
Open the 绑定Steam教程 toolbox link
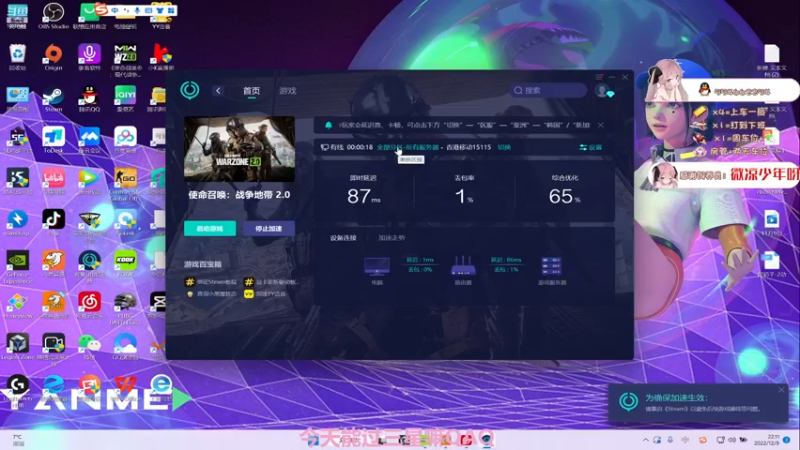[x=211, y=282]
